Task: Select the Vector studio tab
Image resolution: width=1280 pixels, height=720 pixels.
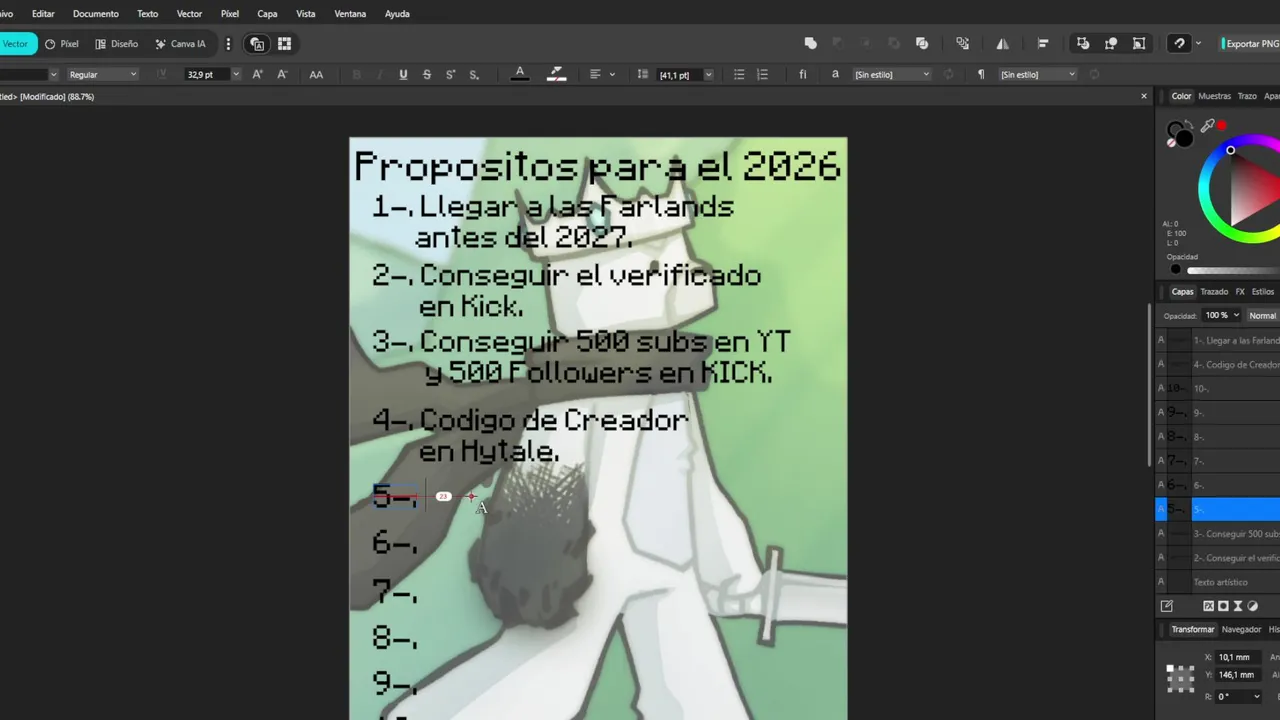Action: [17, 44]
